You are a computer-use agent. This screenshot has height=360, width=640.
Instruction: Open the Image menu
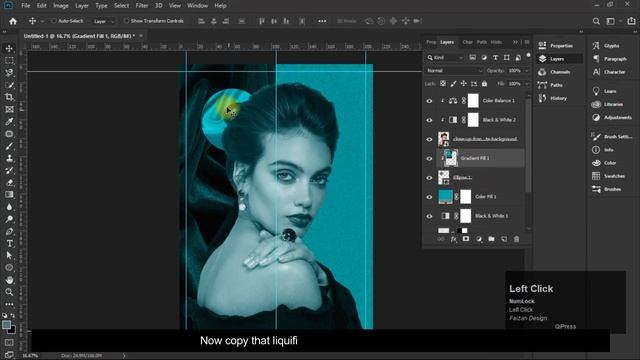(x=61, y=6)
